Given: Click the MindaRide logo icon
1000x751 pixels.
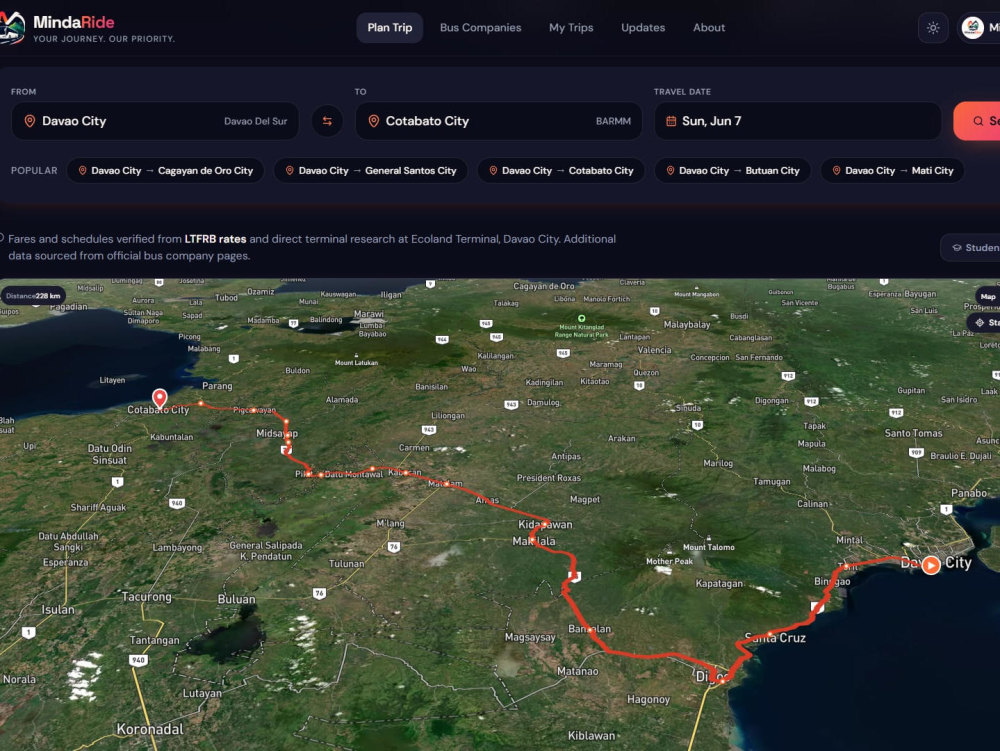Looking at the screenshot, I should tap(11, 28).
